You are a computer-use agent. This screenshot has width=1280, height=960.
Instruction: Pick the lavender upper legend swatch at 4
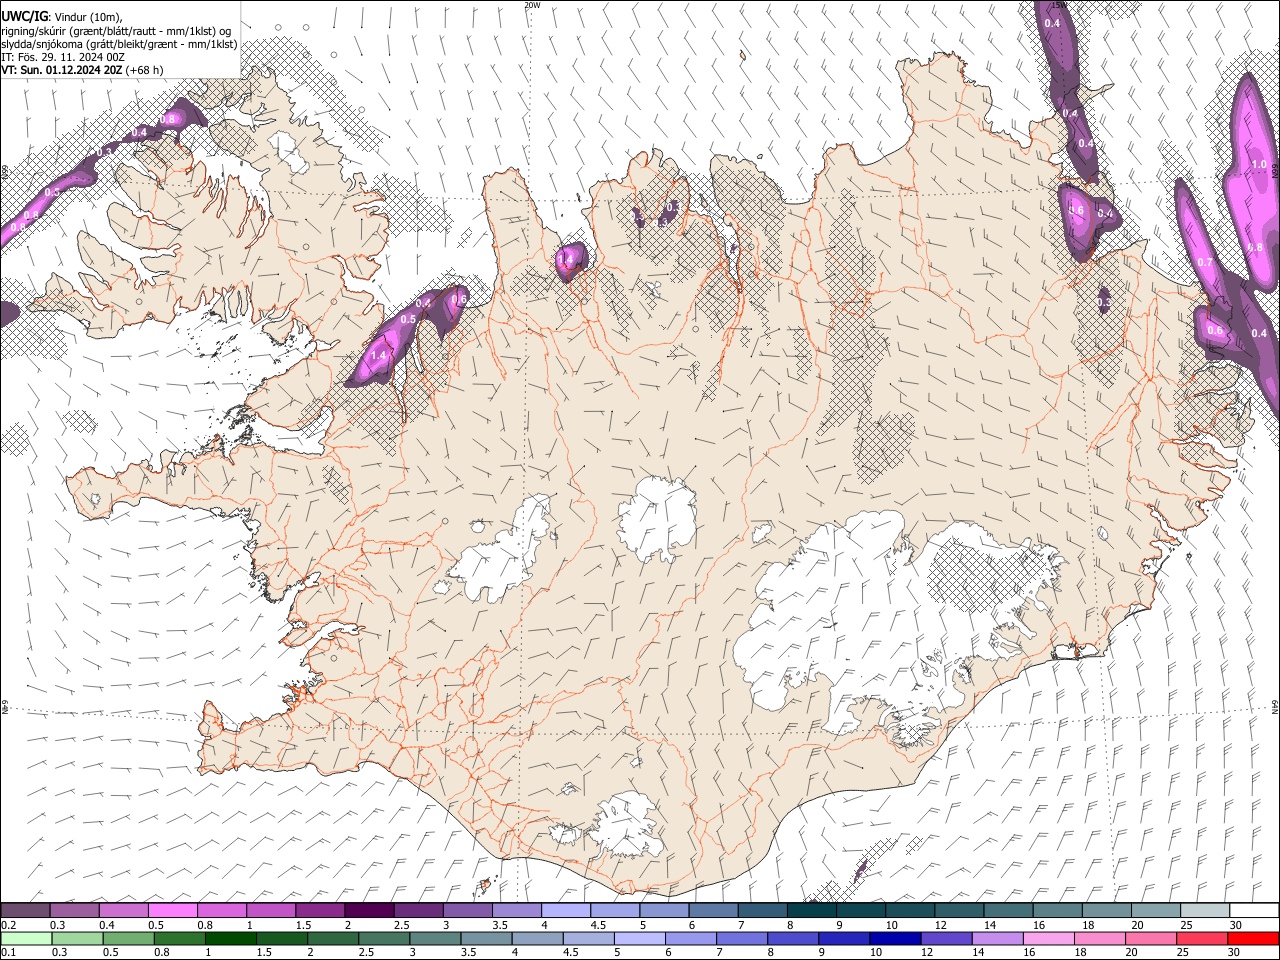click(x=567, y=910)
